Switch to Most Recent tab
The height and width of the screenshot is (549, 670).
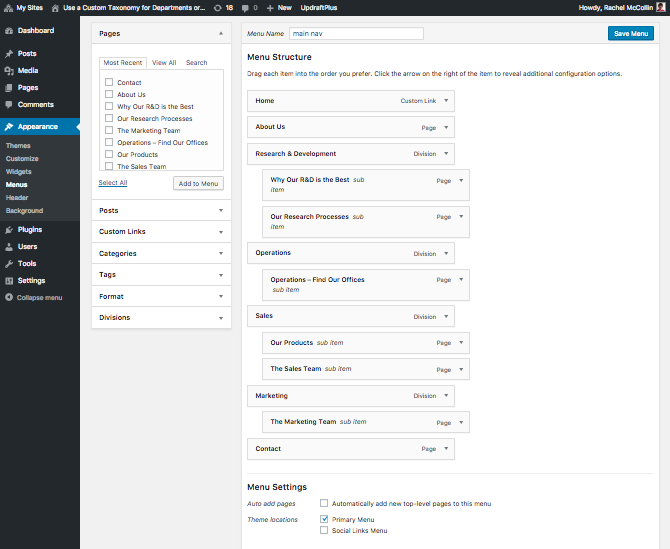(123, 63)
